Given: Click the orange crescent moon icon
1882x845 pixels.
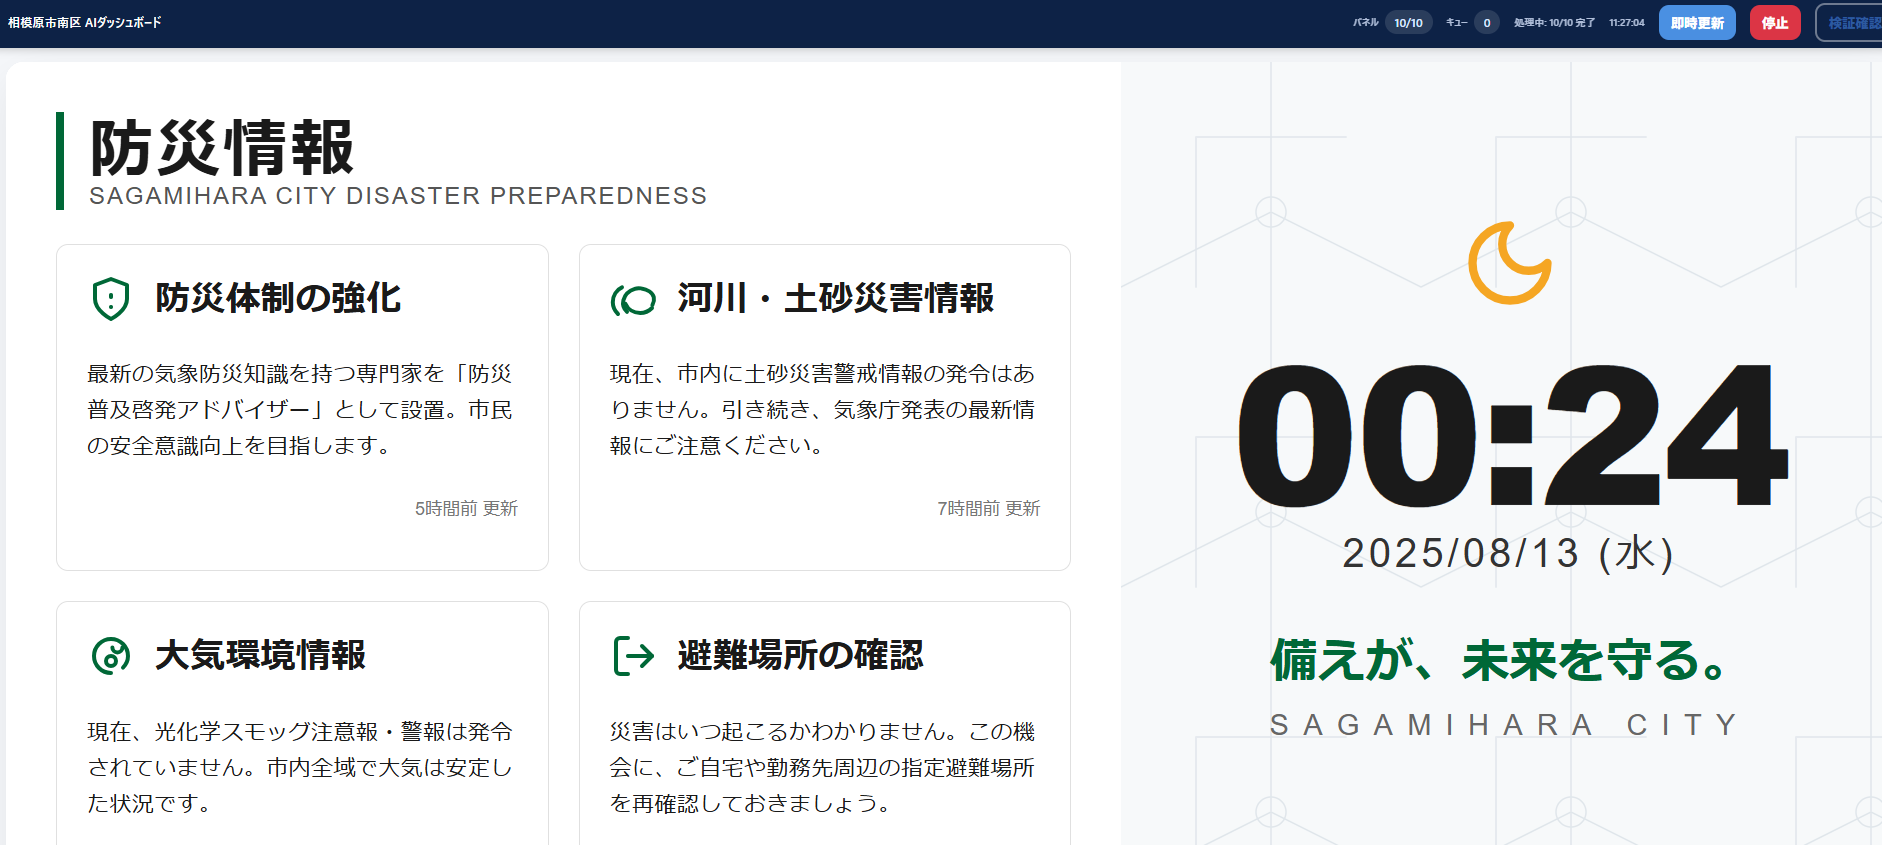Looking at the screenshot, I should click(1509, 263).
